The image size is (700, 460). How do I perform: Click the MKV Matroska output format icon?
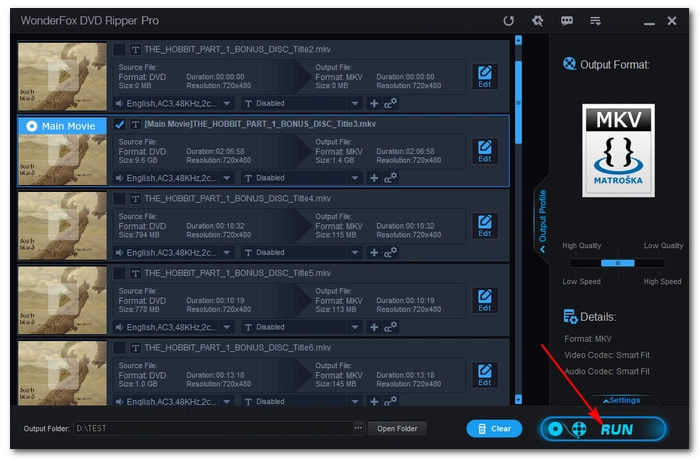[618, 151]
